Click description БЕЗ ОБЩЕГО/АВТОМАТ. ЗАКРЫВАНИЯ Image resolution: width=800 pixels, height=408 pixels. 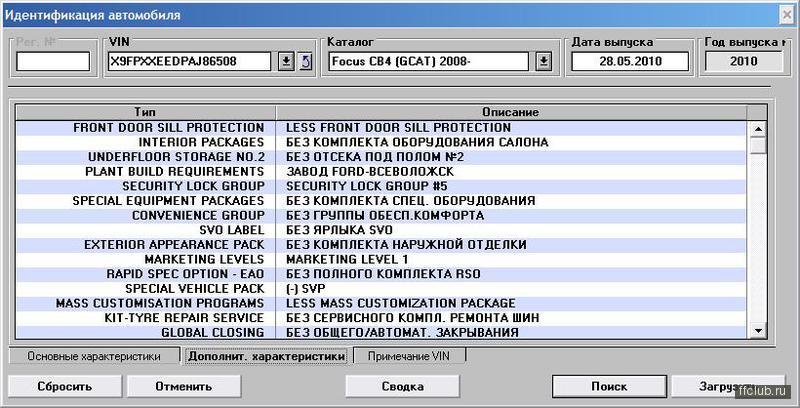click(x=402, y=333)
